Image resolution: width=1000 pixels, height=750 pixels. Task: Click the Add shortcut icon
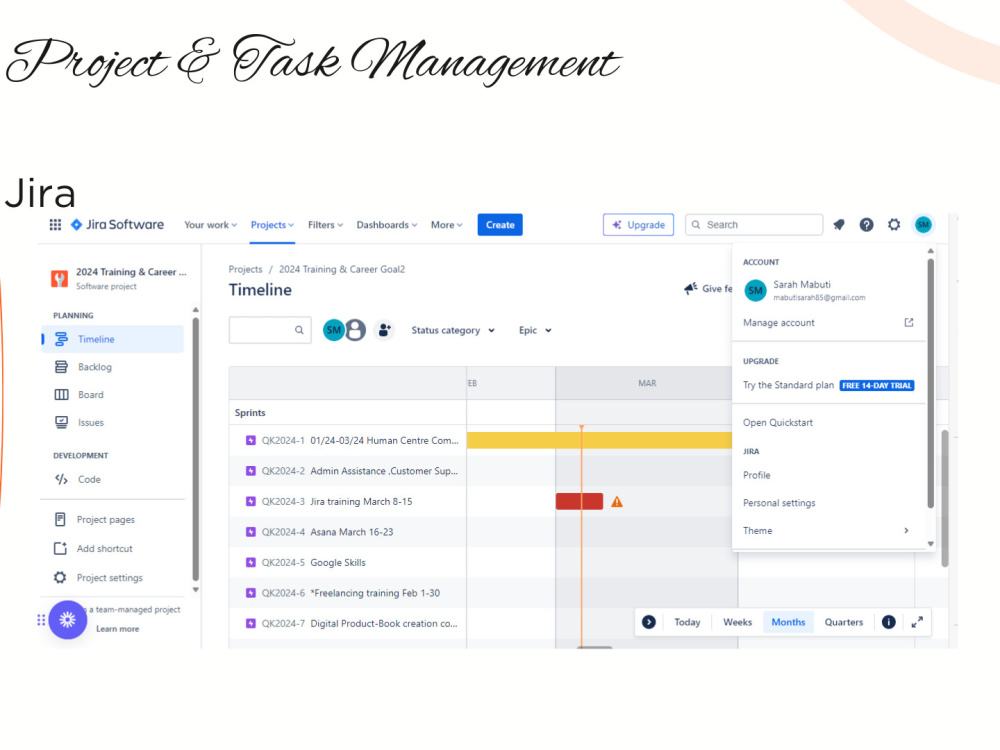60,548
